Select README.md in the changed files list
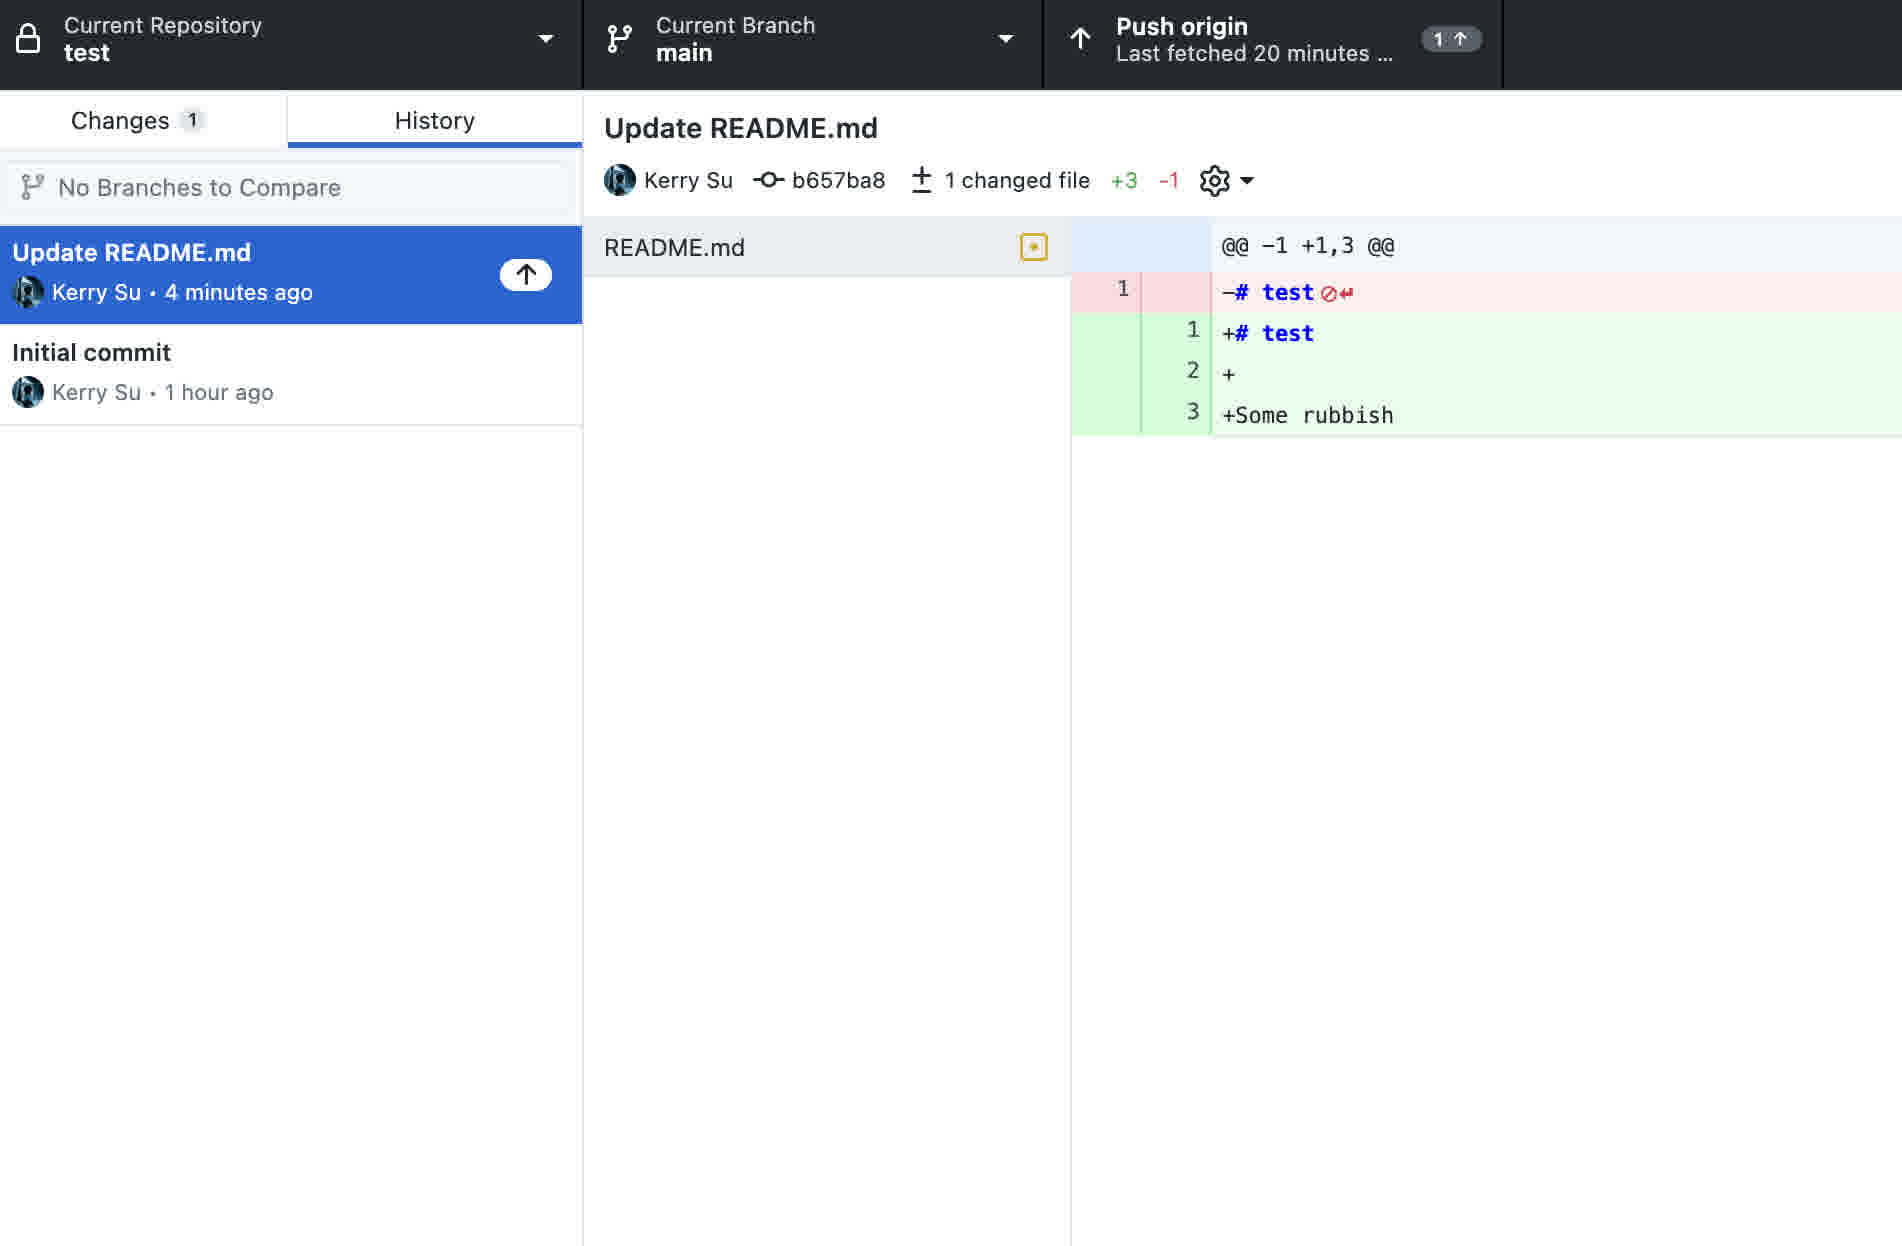The width and height of the screenshot is (1902, 1246). click(x=826, y=247)
